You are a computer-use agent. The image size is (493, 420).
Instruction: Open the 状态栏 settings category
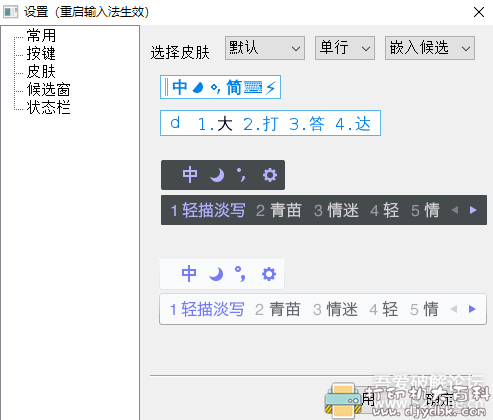click(x=48, y=107)
